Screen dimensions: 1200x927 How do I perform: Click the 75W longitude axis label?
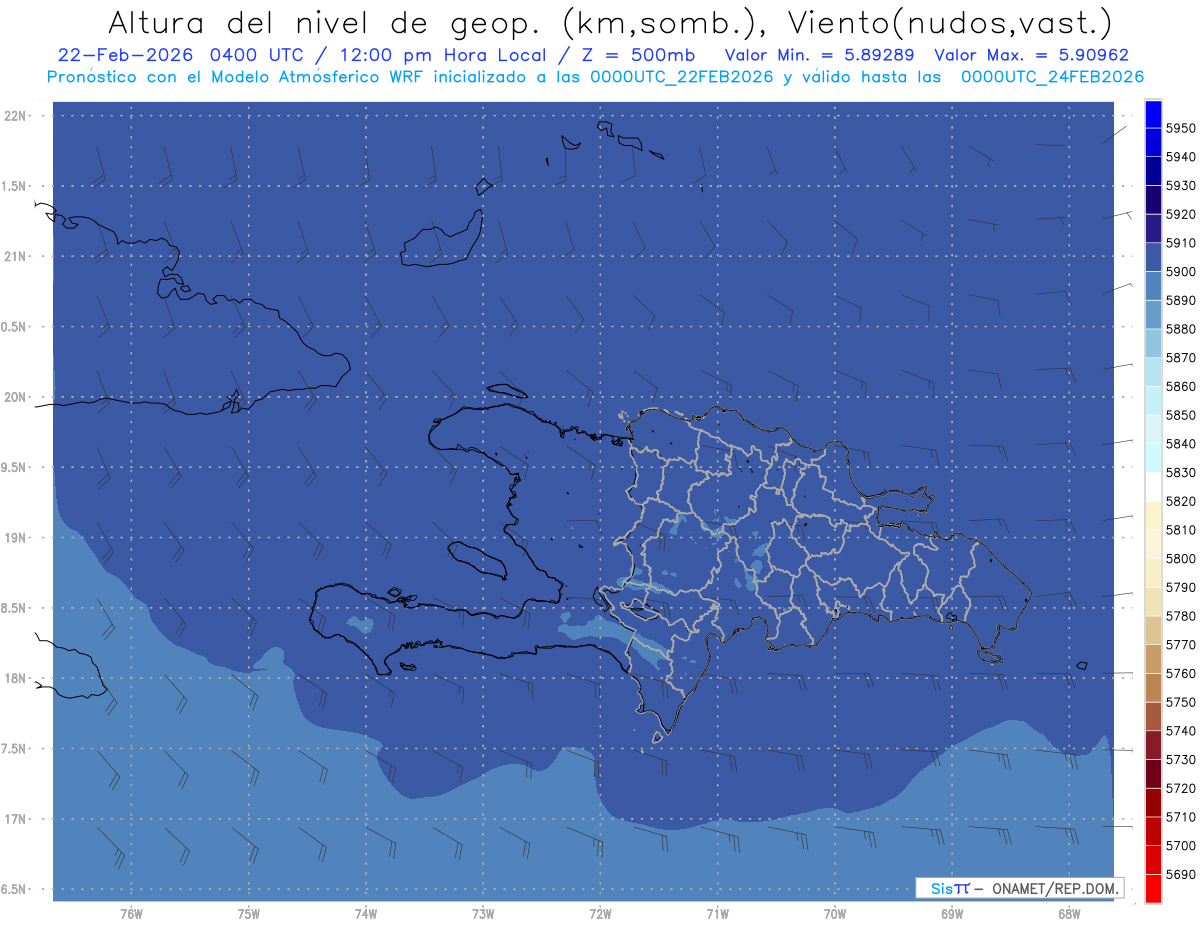pos(249,914)
